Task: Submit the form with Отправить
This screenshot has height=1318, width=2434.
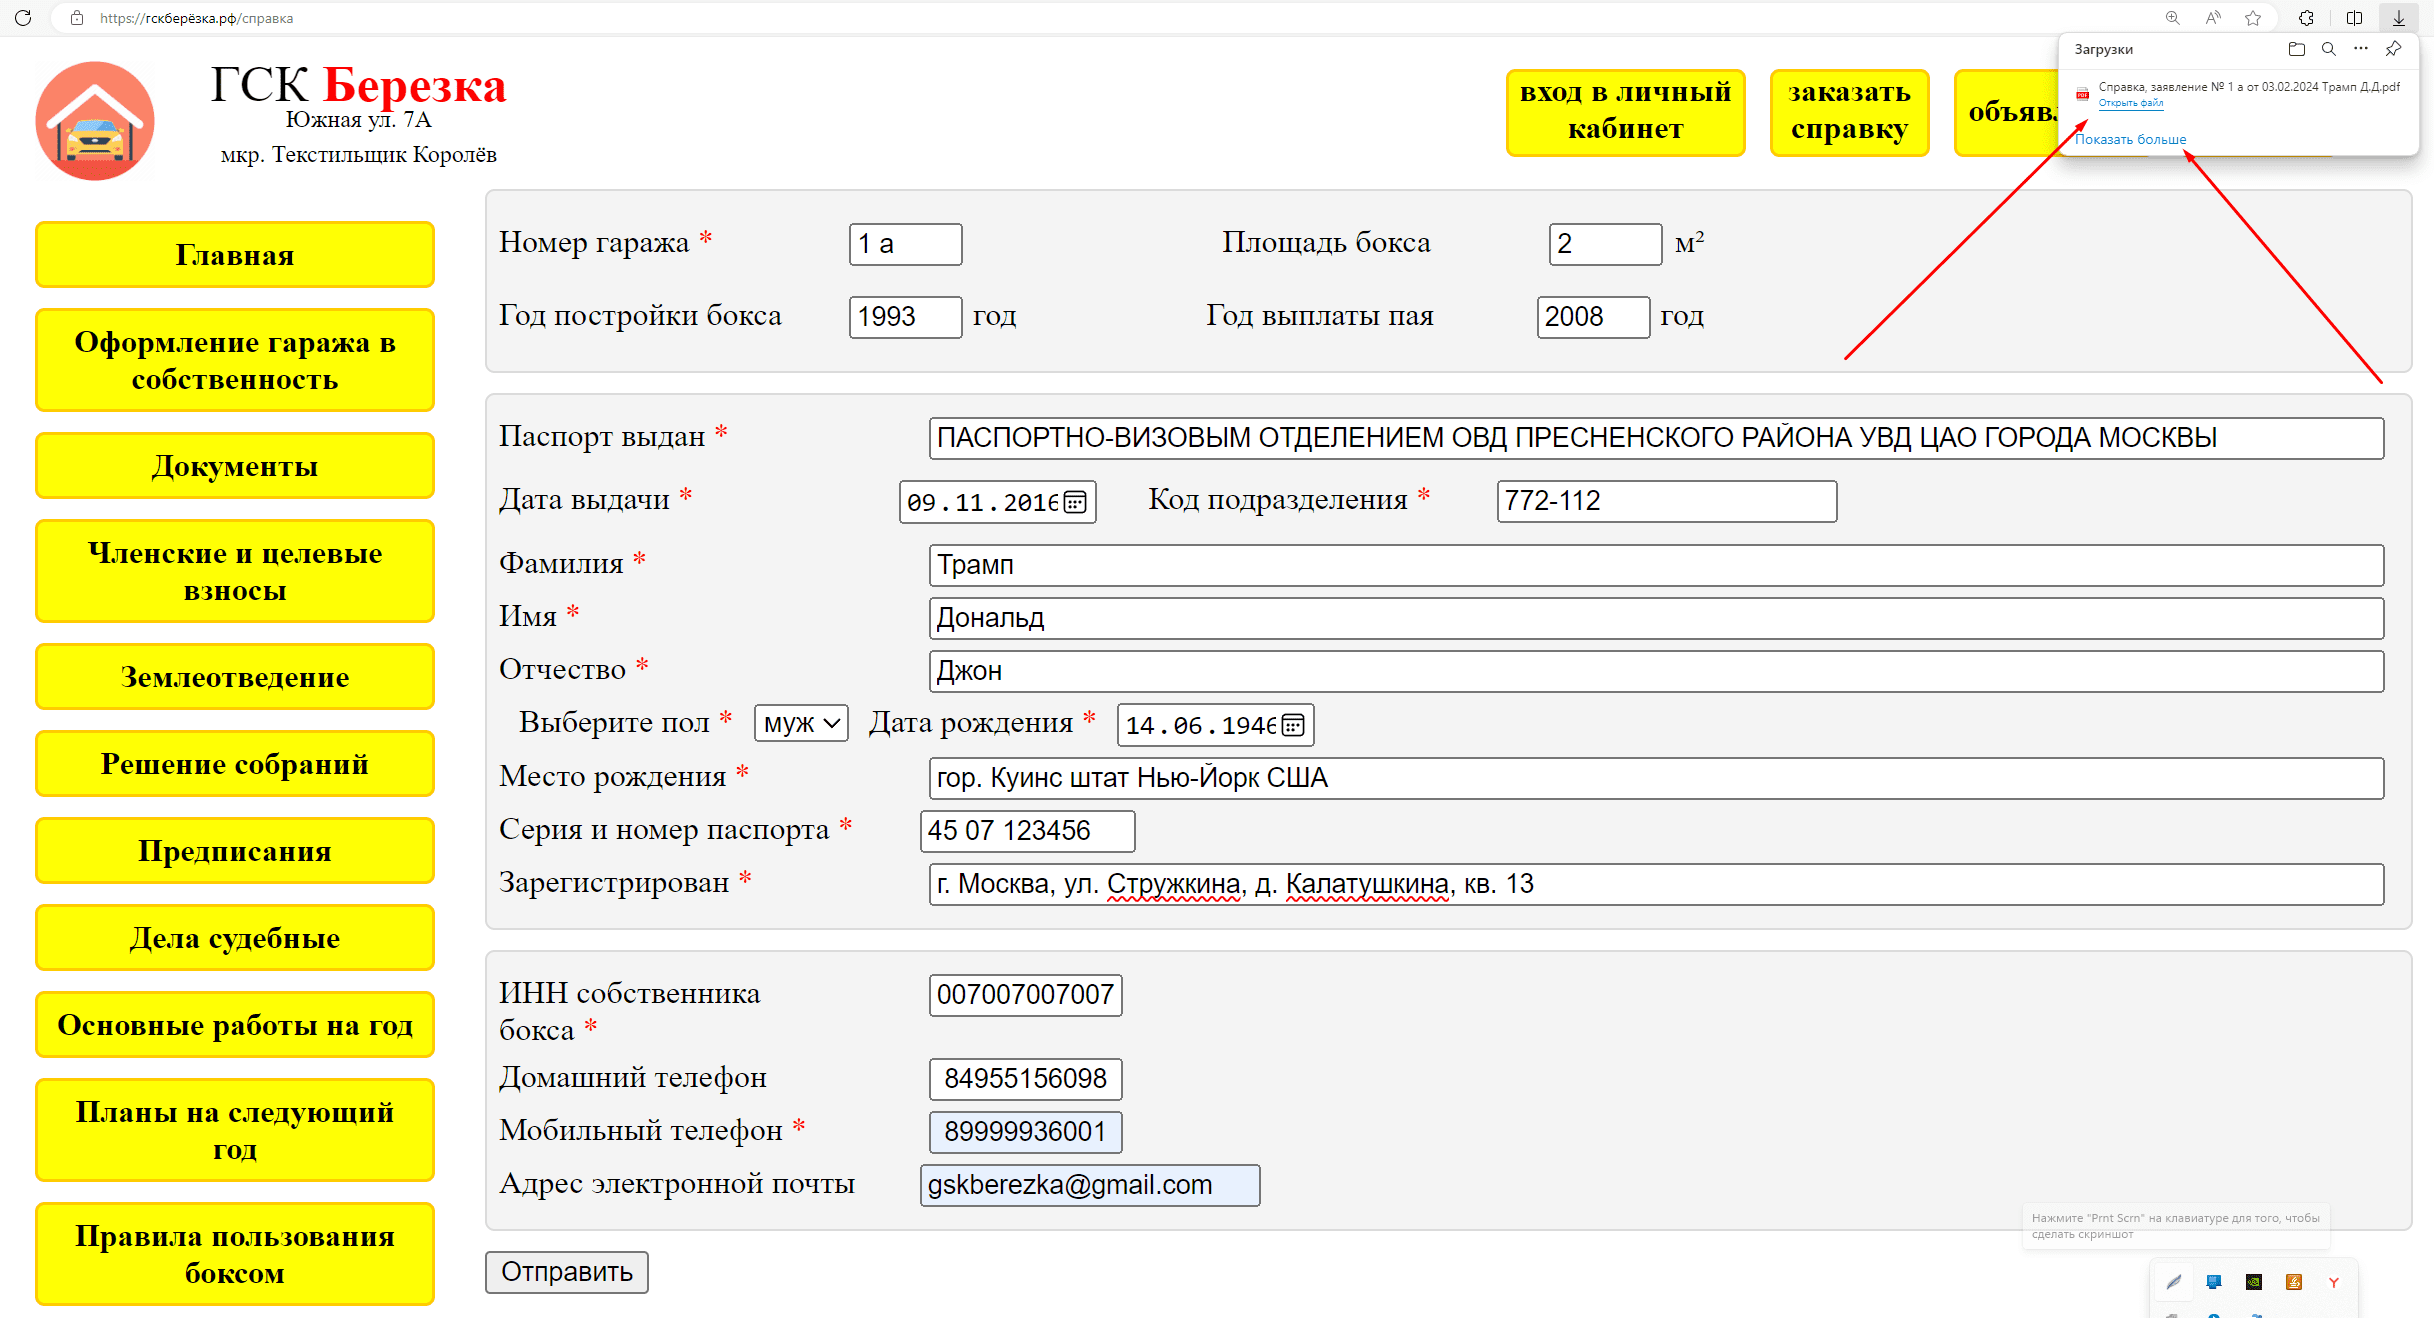Action: click(567, 1272)
